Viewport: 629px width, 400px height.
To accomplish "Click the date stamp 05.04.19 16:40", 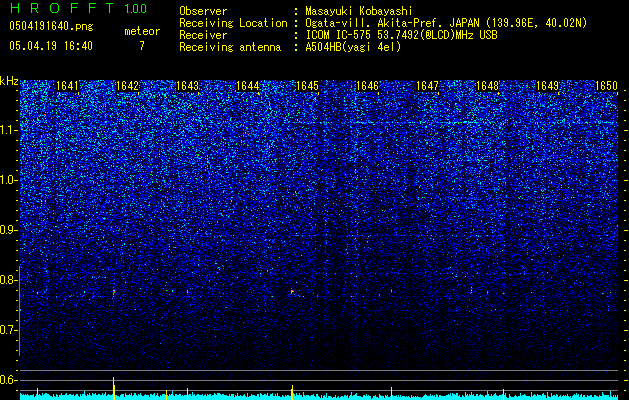I will click(x=51, y=46).
